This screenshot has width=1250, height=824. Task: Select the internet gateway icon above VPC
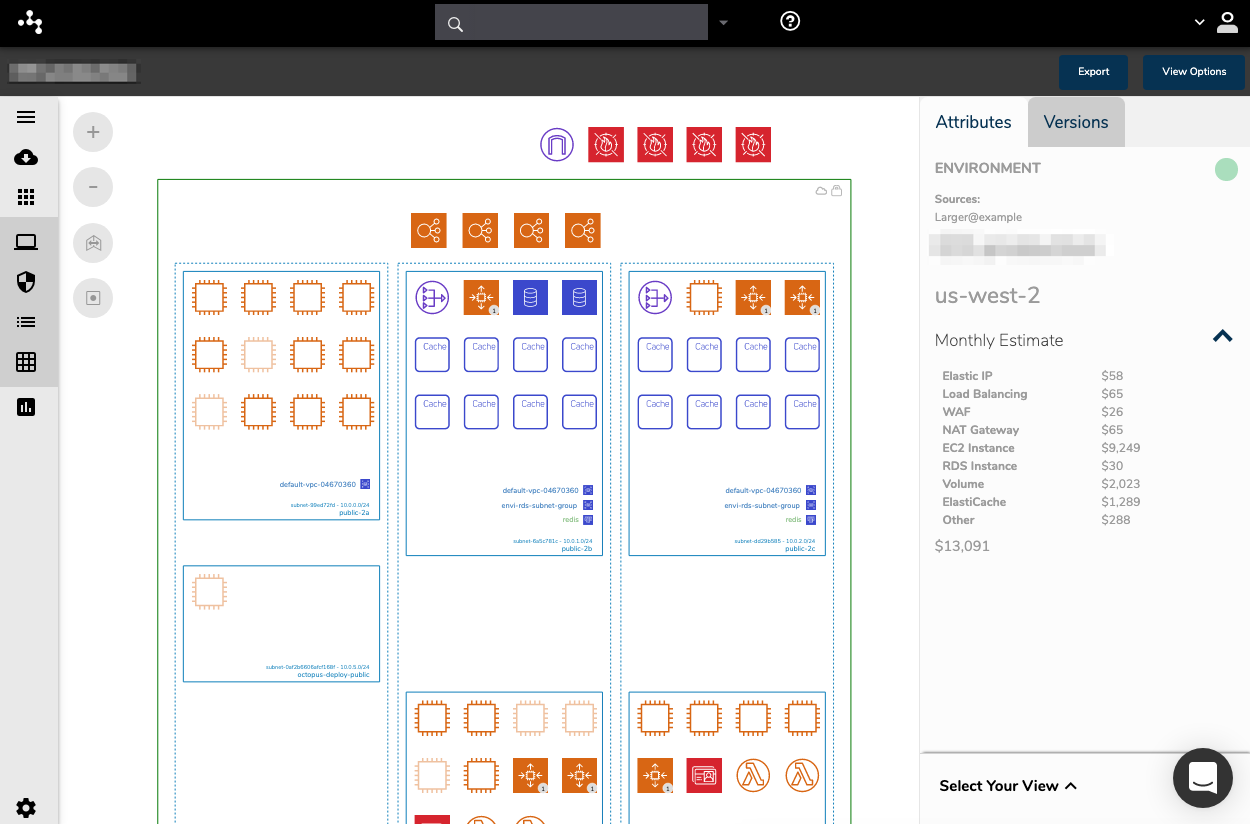[x=557, y=145]
